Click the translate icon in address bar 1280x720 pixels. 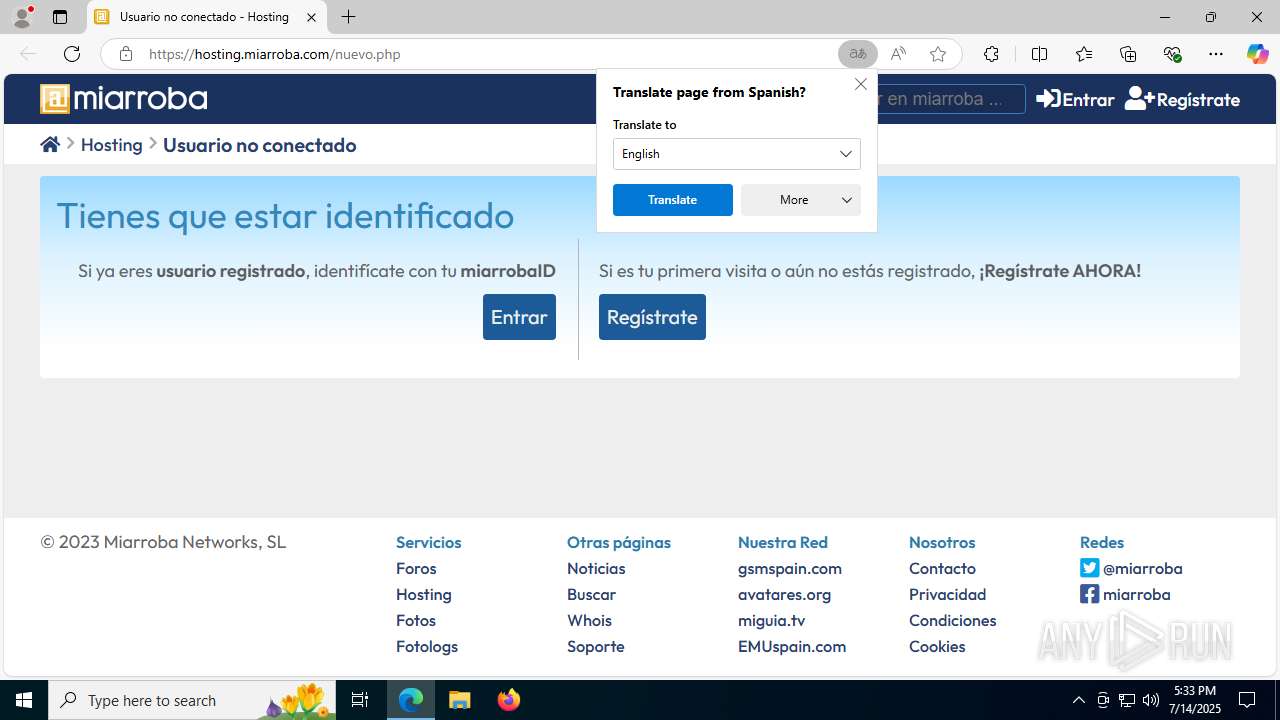(858, 54)
